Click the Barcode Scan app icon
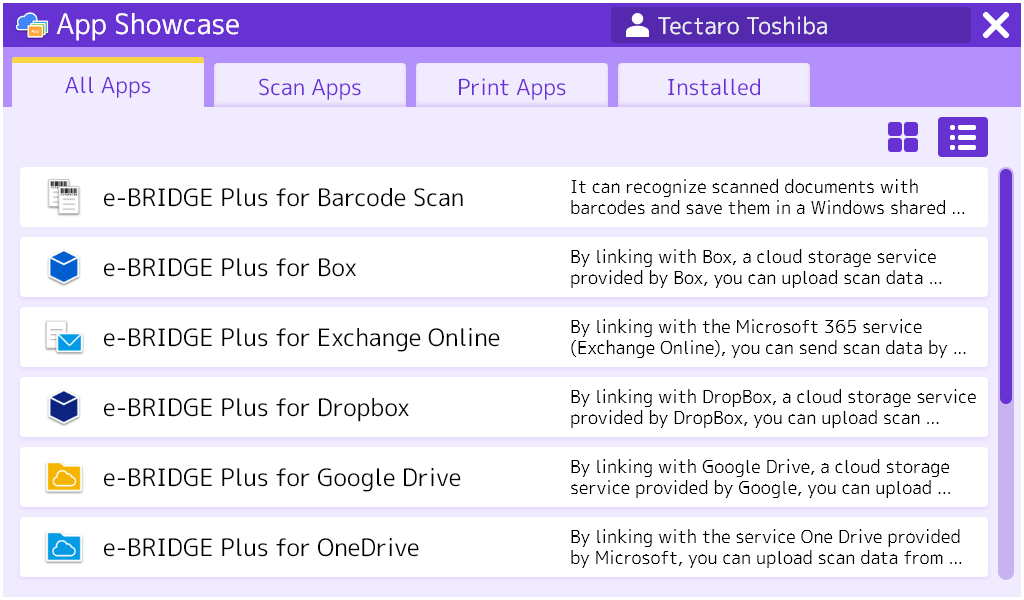Image resolution: width=1024 pixels, height=600 pixels. point(64,197)
